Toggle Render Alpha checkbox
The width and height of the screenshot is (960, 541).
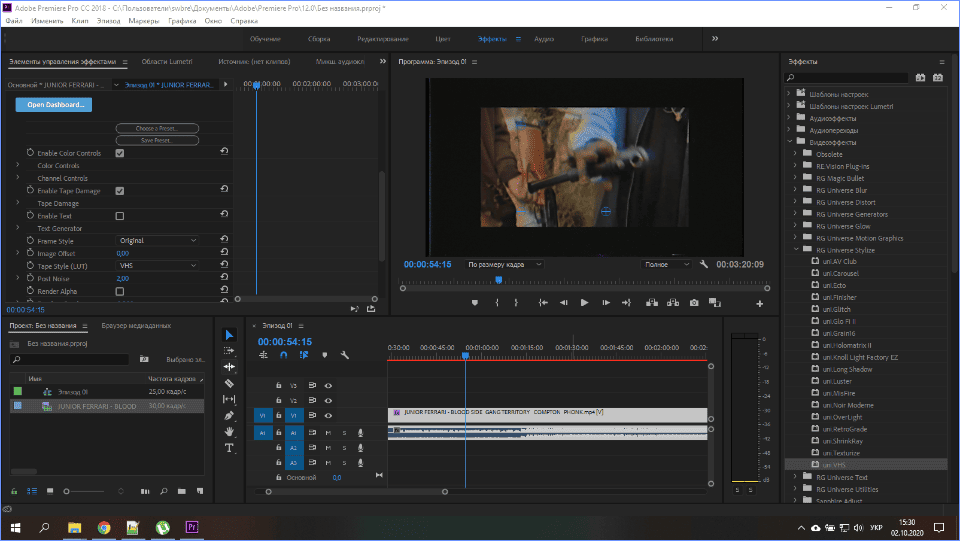120,291
